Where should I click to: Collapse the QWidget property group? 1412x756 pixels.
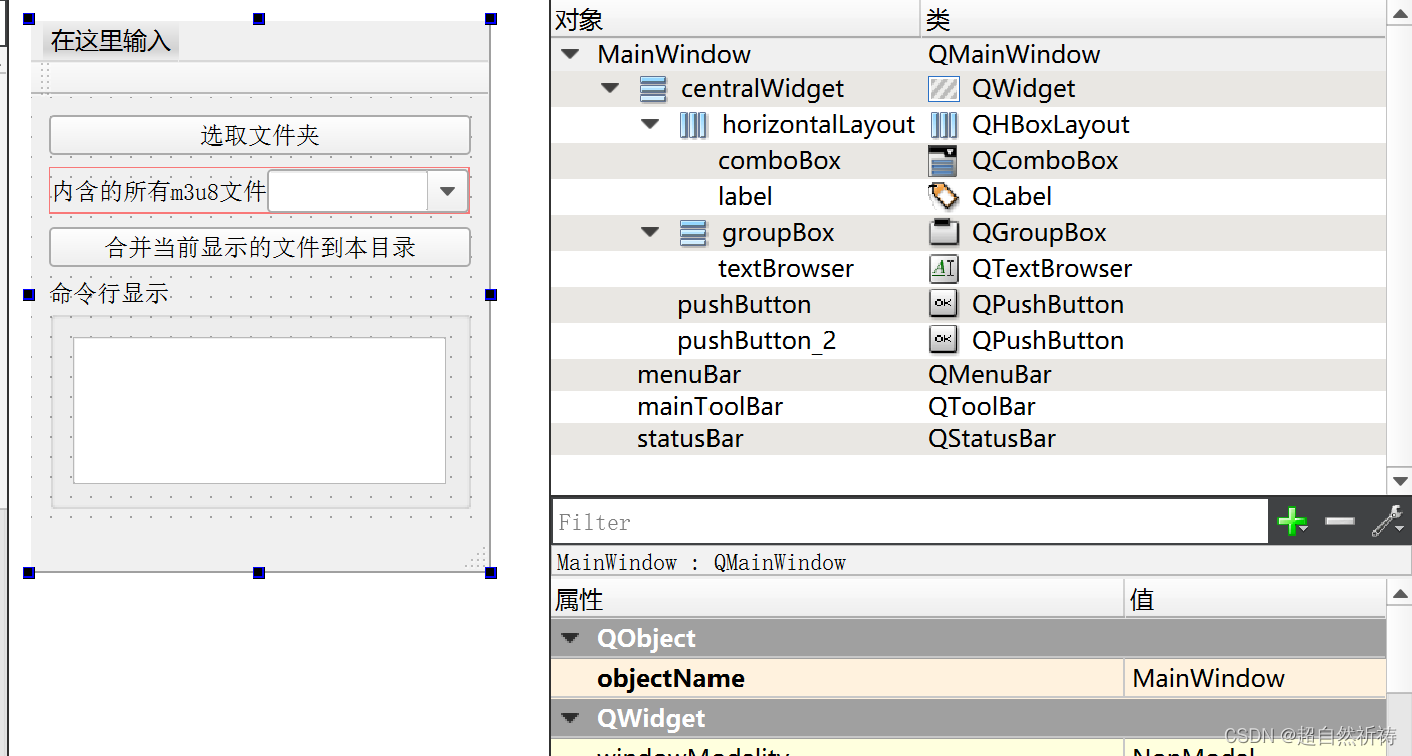[x=570, y=718]
